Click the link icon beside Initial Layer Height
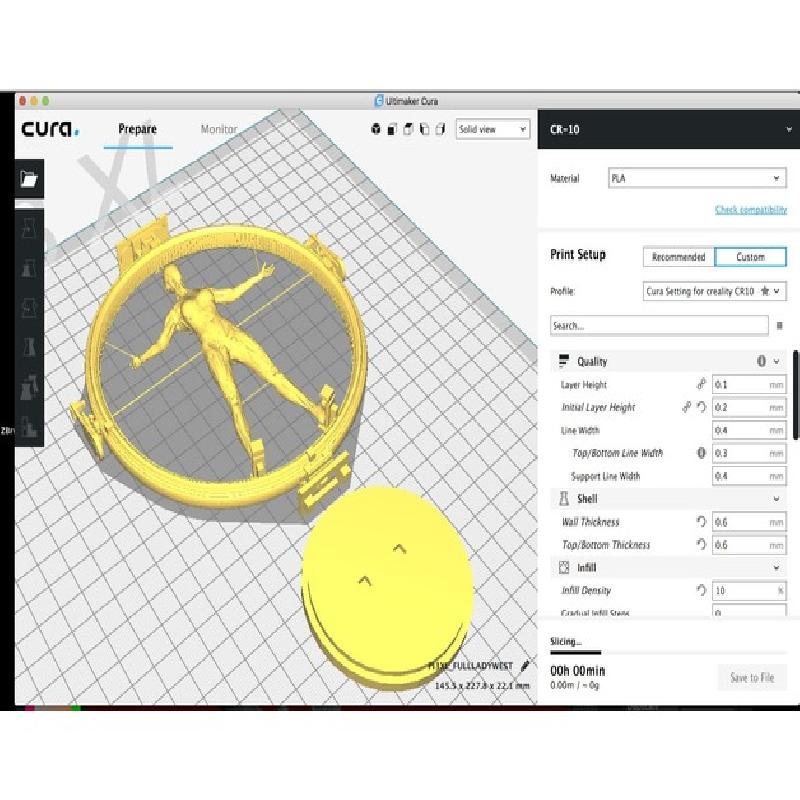The height and width of the screenshot is (800, 800). coord(687,407)
